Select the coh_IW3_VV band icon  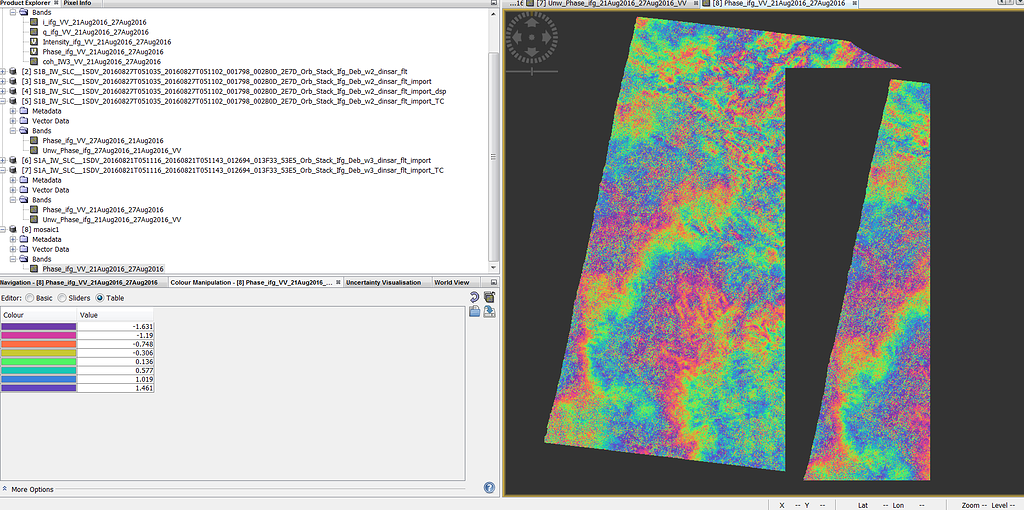click(x=34, y=61)
